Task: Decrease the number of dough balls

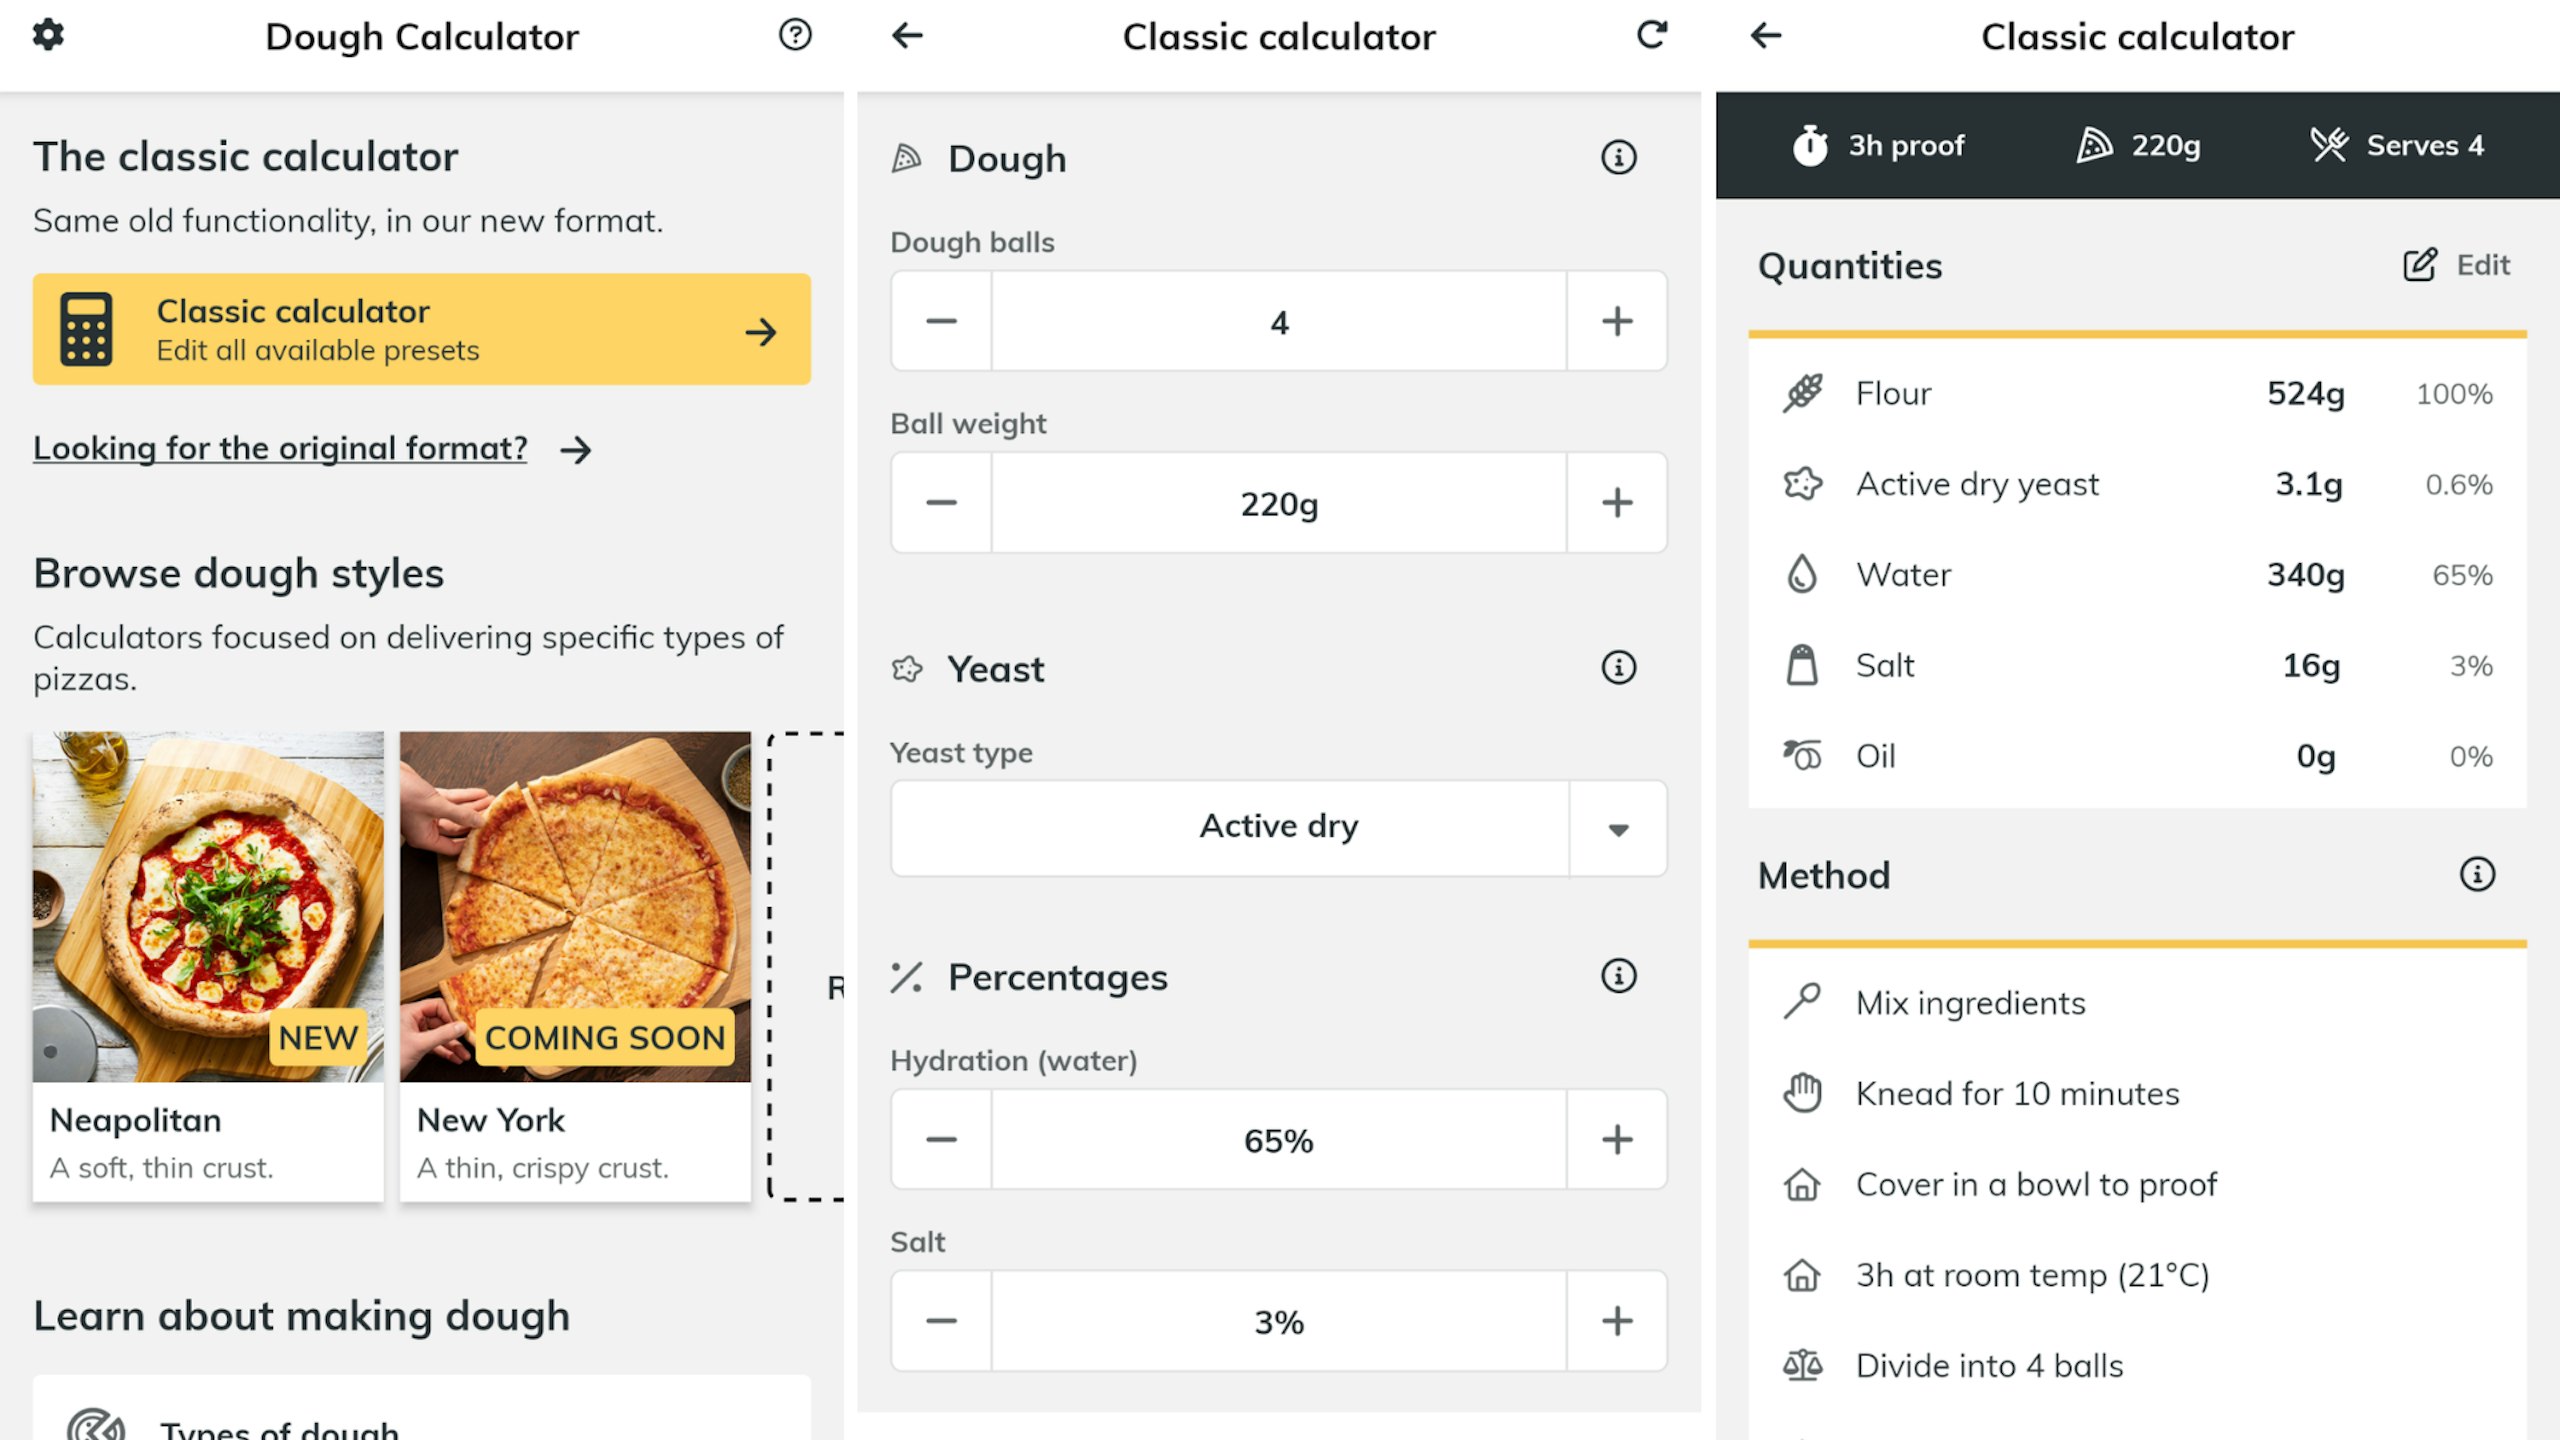Action: coord(941,321)
